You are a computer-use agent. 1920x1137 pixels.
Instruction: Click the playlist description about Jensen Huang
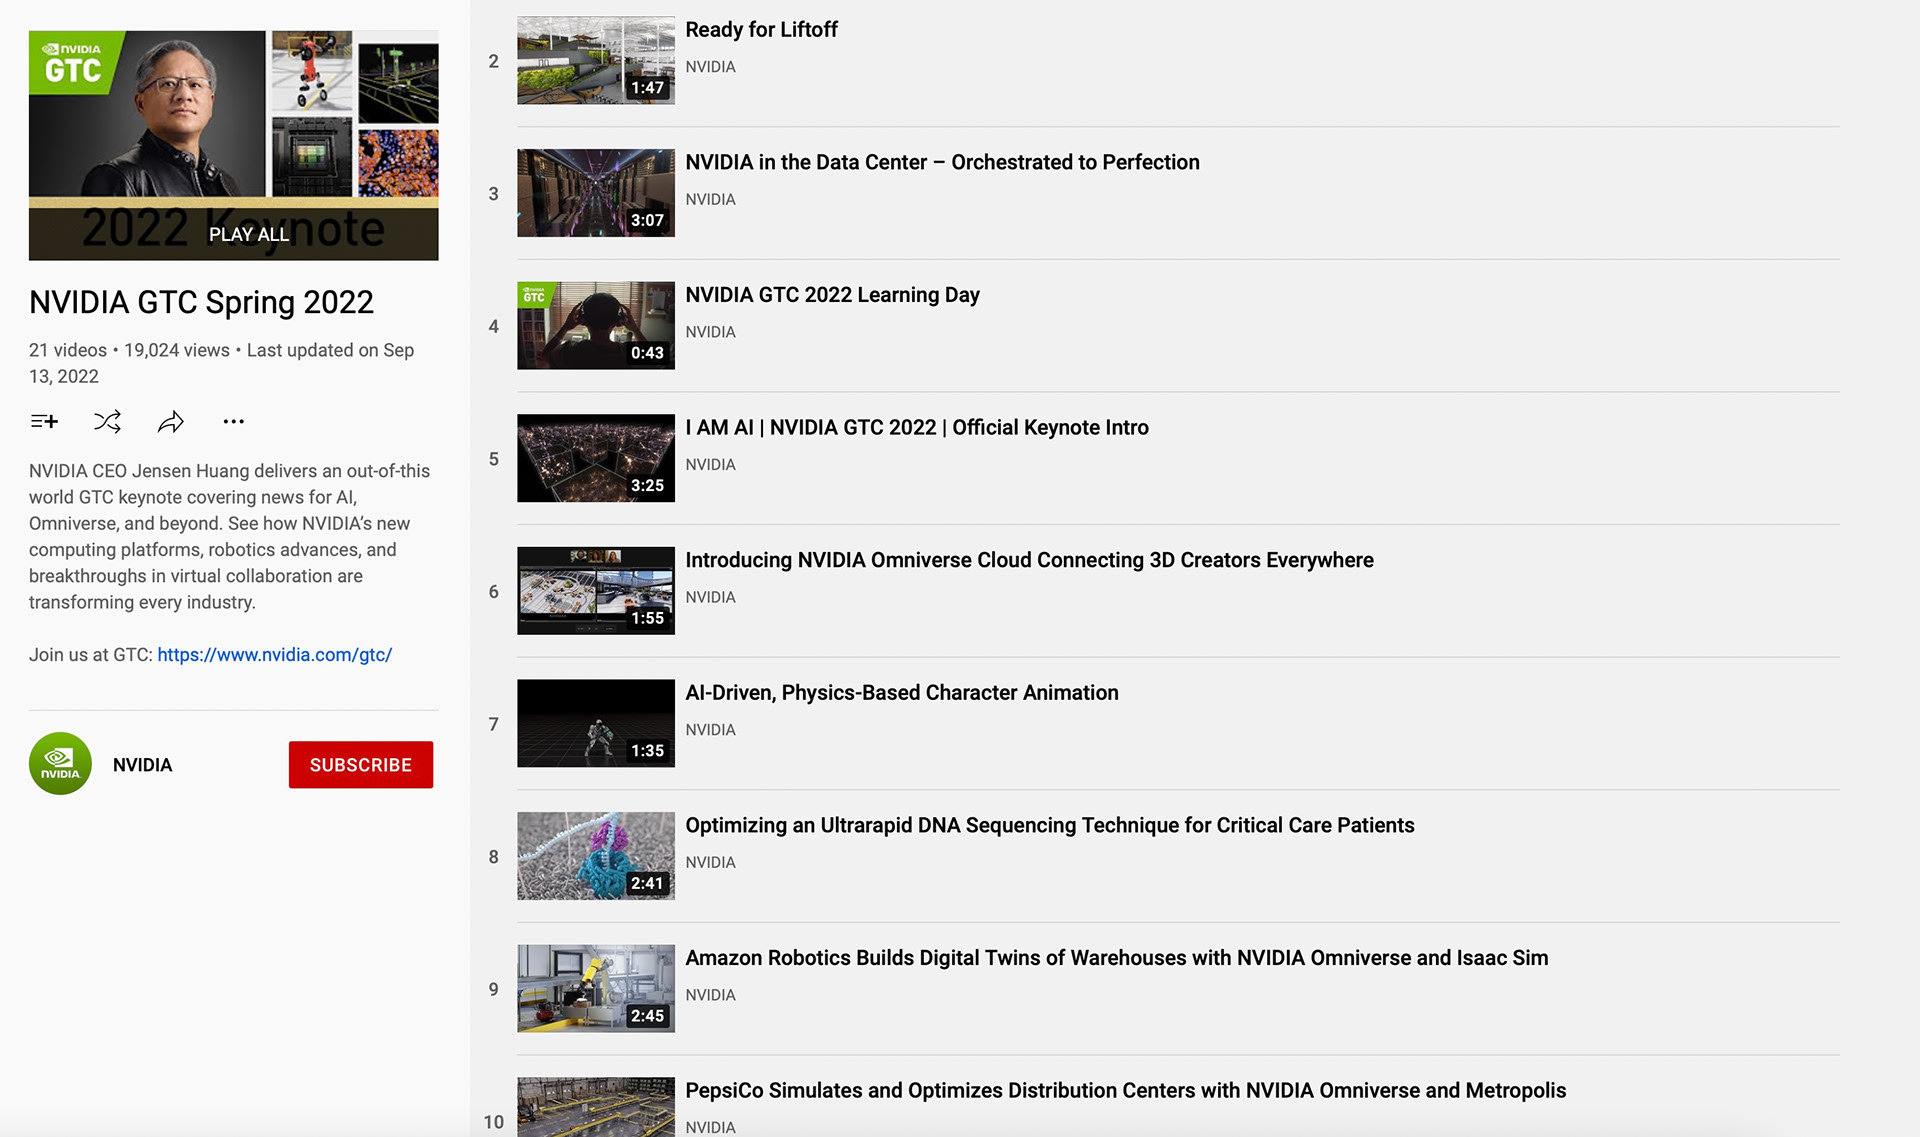229,536
